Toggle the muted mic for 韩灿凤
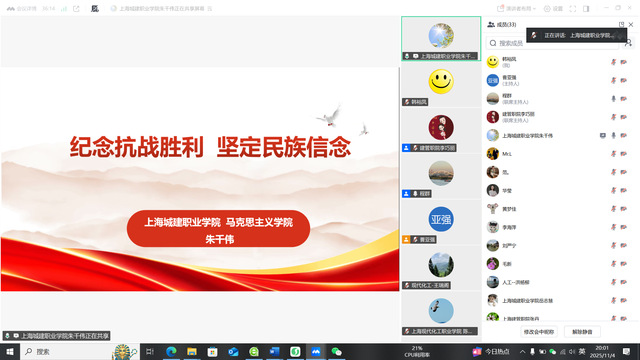This screenshot has height=360, width=640. (x=613, y=62)
